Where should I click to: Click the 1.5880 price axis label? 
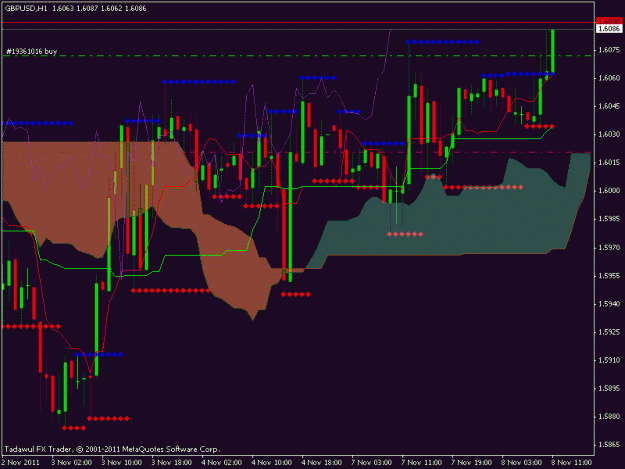pyautogui.click(x=609, y=417)
